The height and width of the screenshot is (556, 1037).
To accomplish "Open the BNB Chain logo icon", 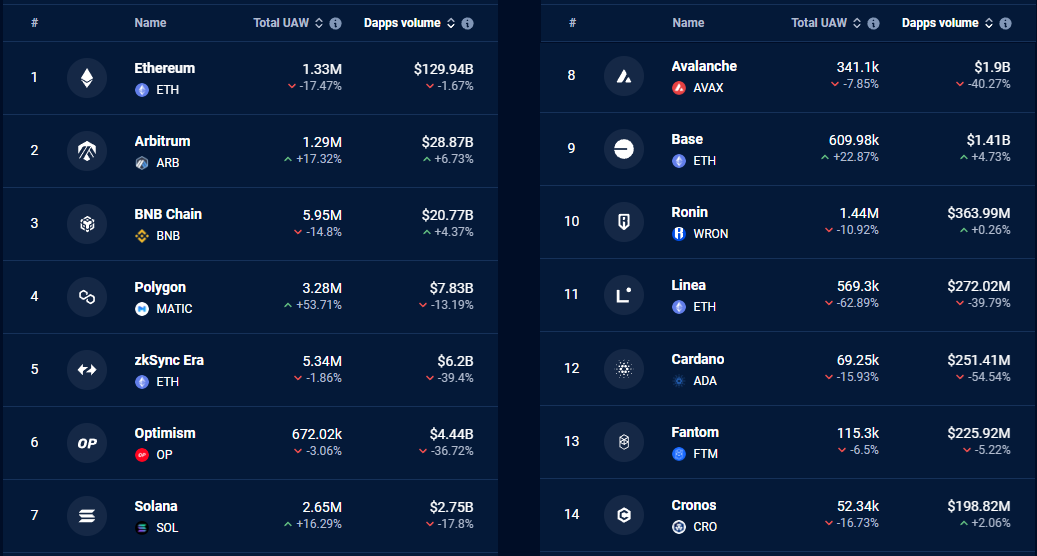I will pyautogui.click(x=87, y=224).
